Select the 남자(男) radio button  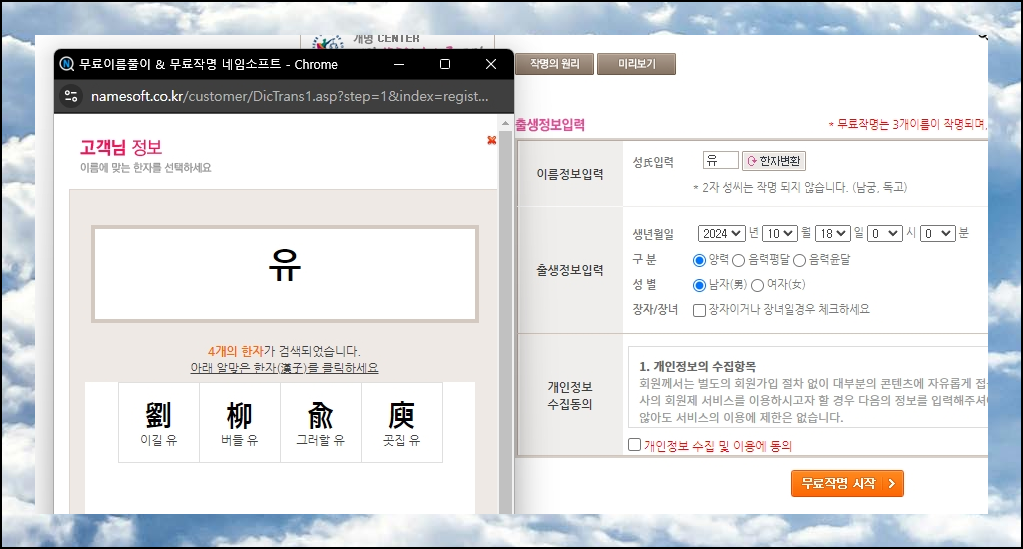pos(699,285)
